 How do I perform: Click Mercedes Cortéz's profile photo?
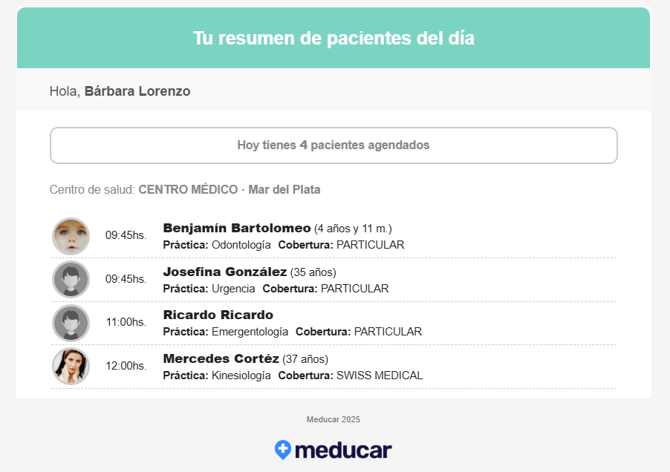[71, 366]
